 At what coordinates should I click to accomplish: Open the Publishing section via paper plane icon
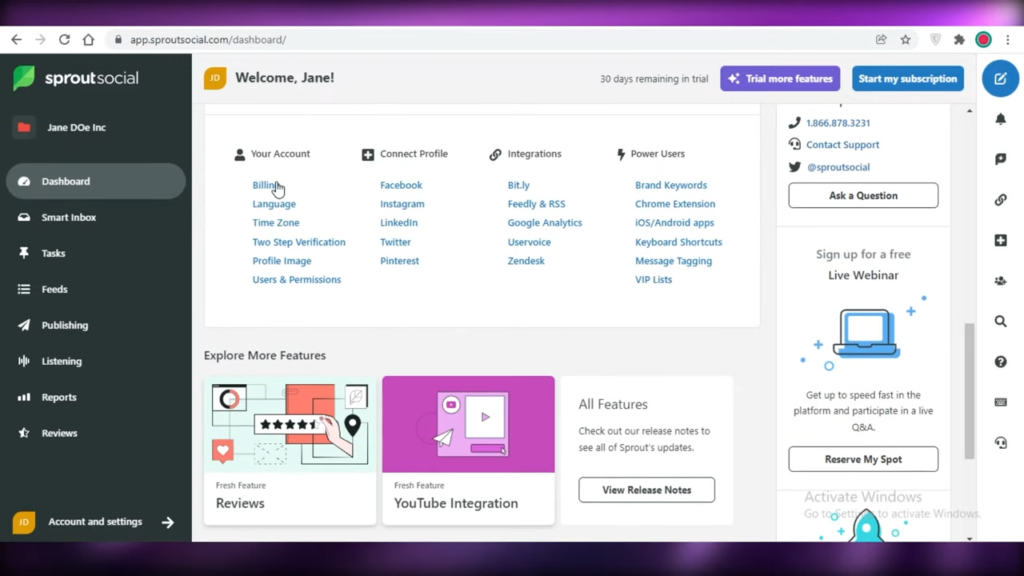coord(25,325)
